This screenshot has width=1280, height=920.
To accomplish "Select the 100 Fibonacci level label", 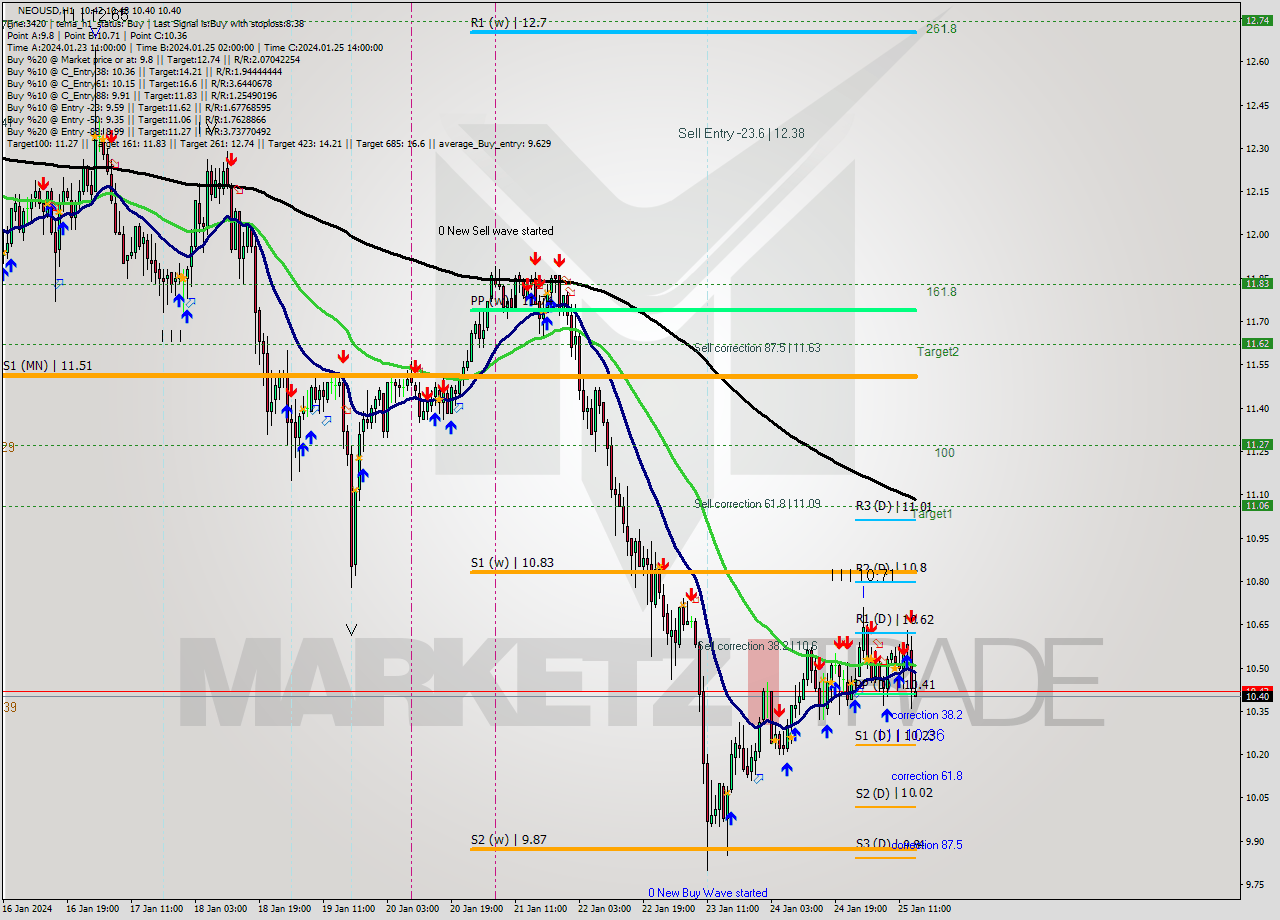I will (944, 453).
